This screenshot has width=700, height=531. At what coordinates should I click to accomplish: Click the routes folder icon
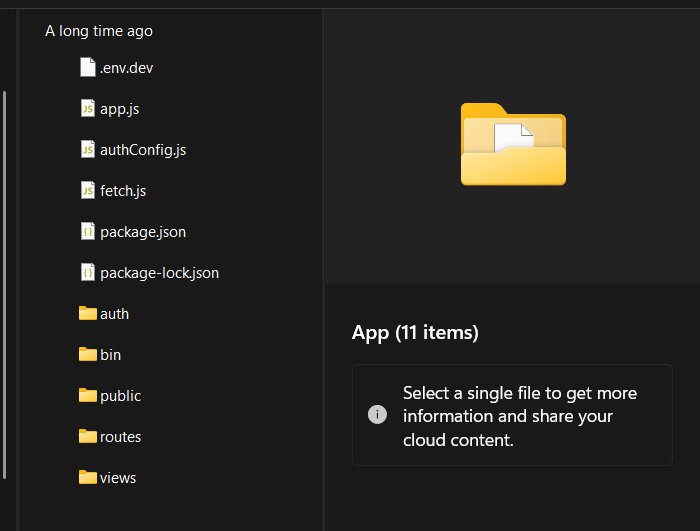pyautogui.click(x=88, y=436)
